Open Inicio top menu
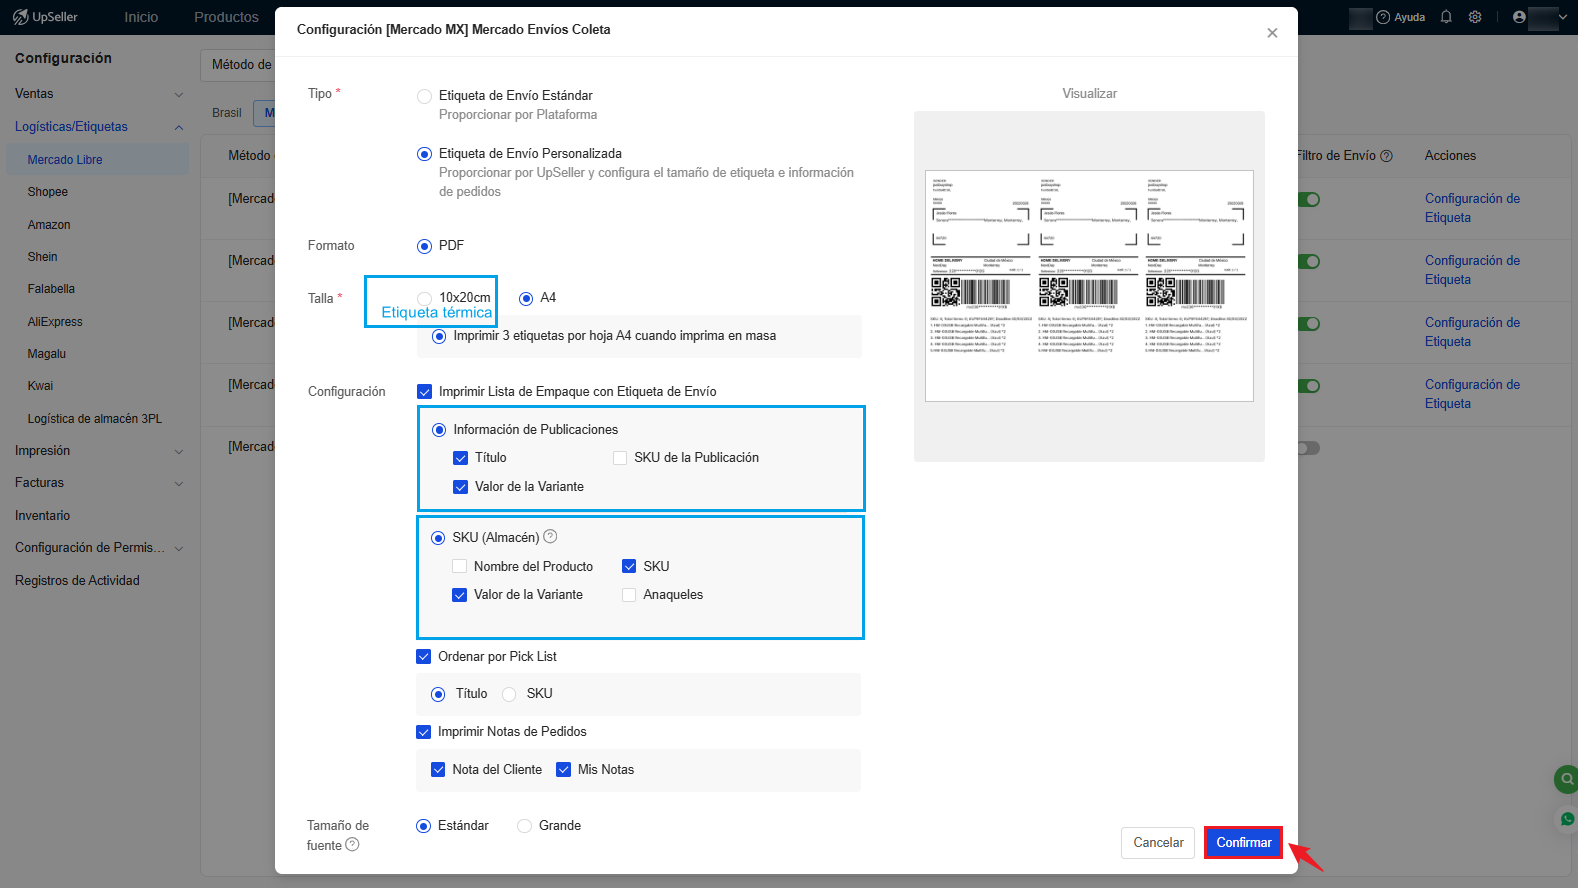 tap(141, 17)
